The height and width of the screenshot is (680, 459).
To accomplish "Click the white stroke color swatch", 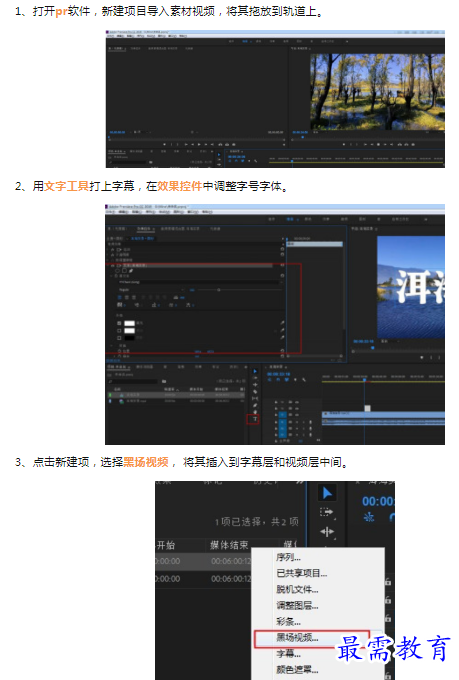I will pyautogui.click(x=129, y=330).
